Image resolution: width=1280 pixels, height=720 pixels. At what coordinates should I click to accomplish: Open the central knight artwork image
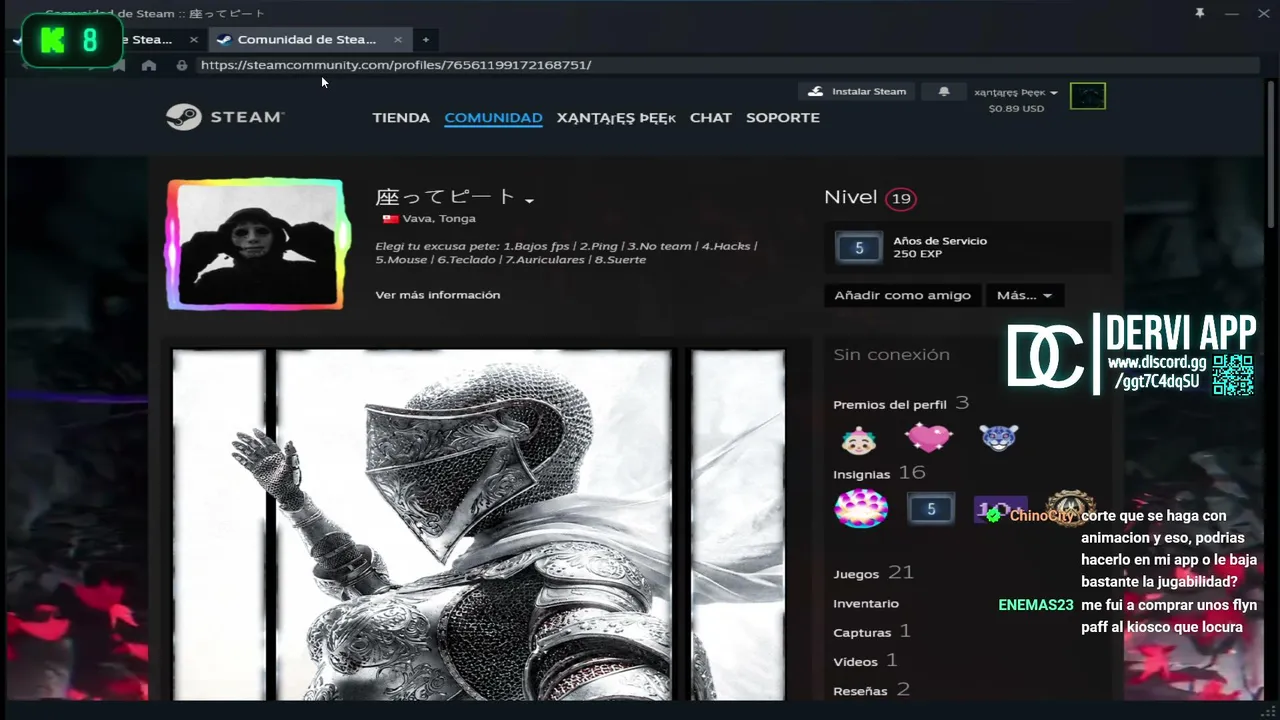click(x=474, y=525)
